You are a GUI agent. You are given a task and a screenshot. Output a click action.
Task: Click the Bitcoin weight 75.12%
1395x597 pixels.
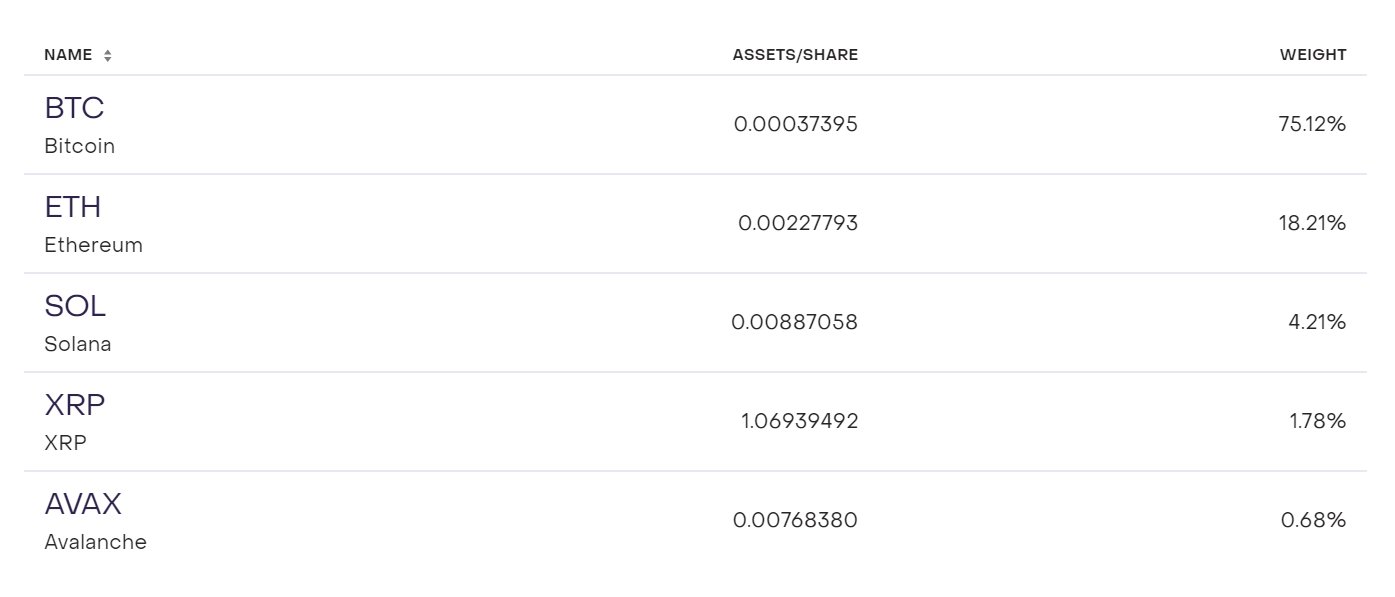click(x=1312, y=125)
